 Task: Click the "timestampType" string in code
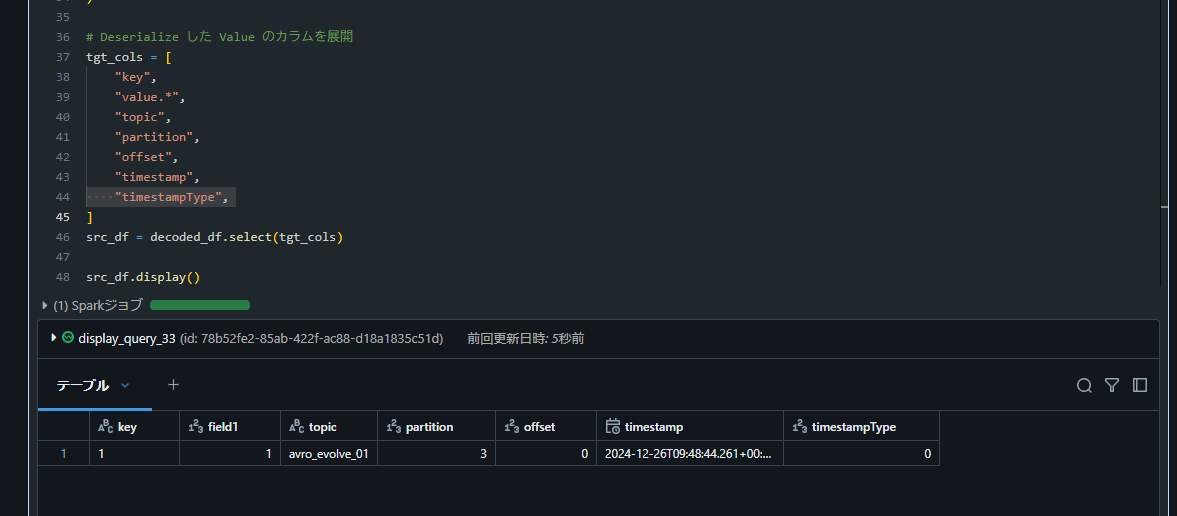[x=171, y=197]
